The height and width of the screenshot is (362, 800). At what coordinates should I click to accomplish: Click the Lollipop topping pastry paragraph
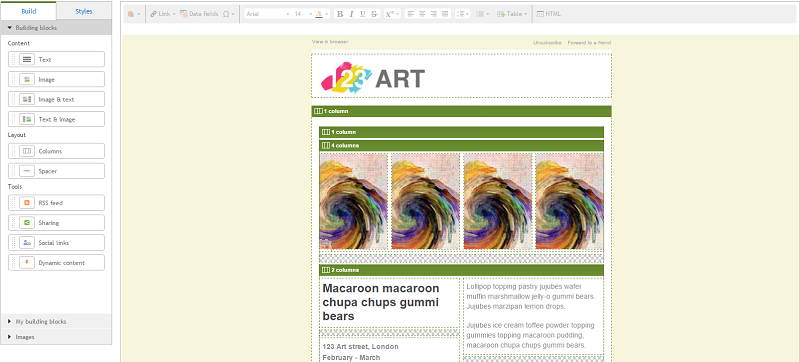pos(531,296)
